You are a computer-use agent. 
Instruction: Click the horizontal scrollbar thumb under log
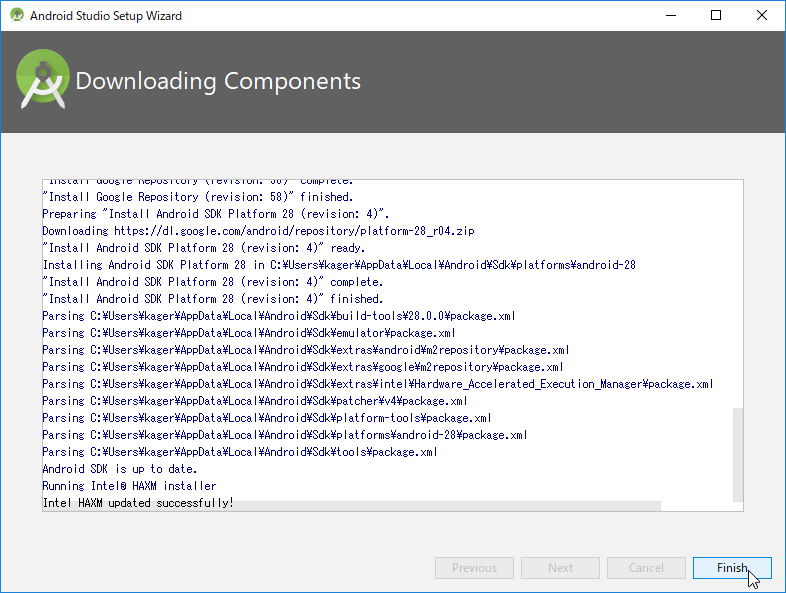point(351,506)
